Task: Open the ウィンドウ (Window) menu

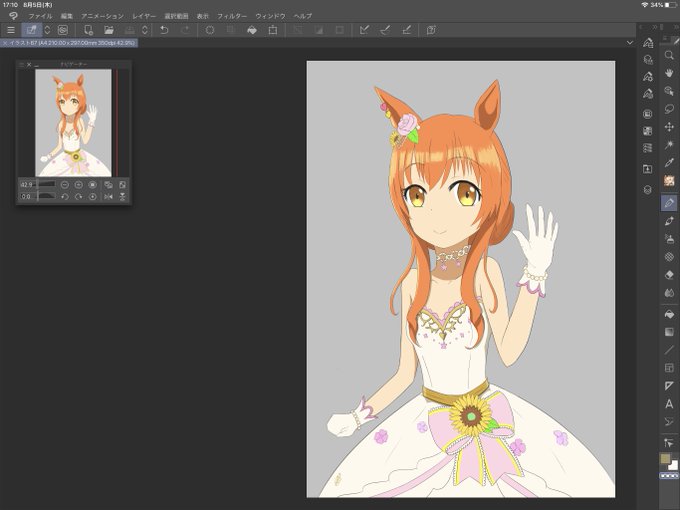Action: [270, 16]
